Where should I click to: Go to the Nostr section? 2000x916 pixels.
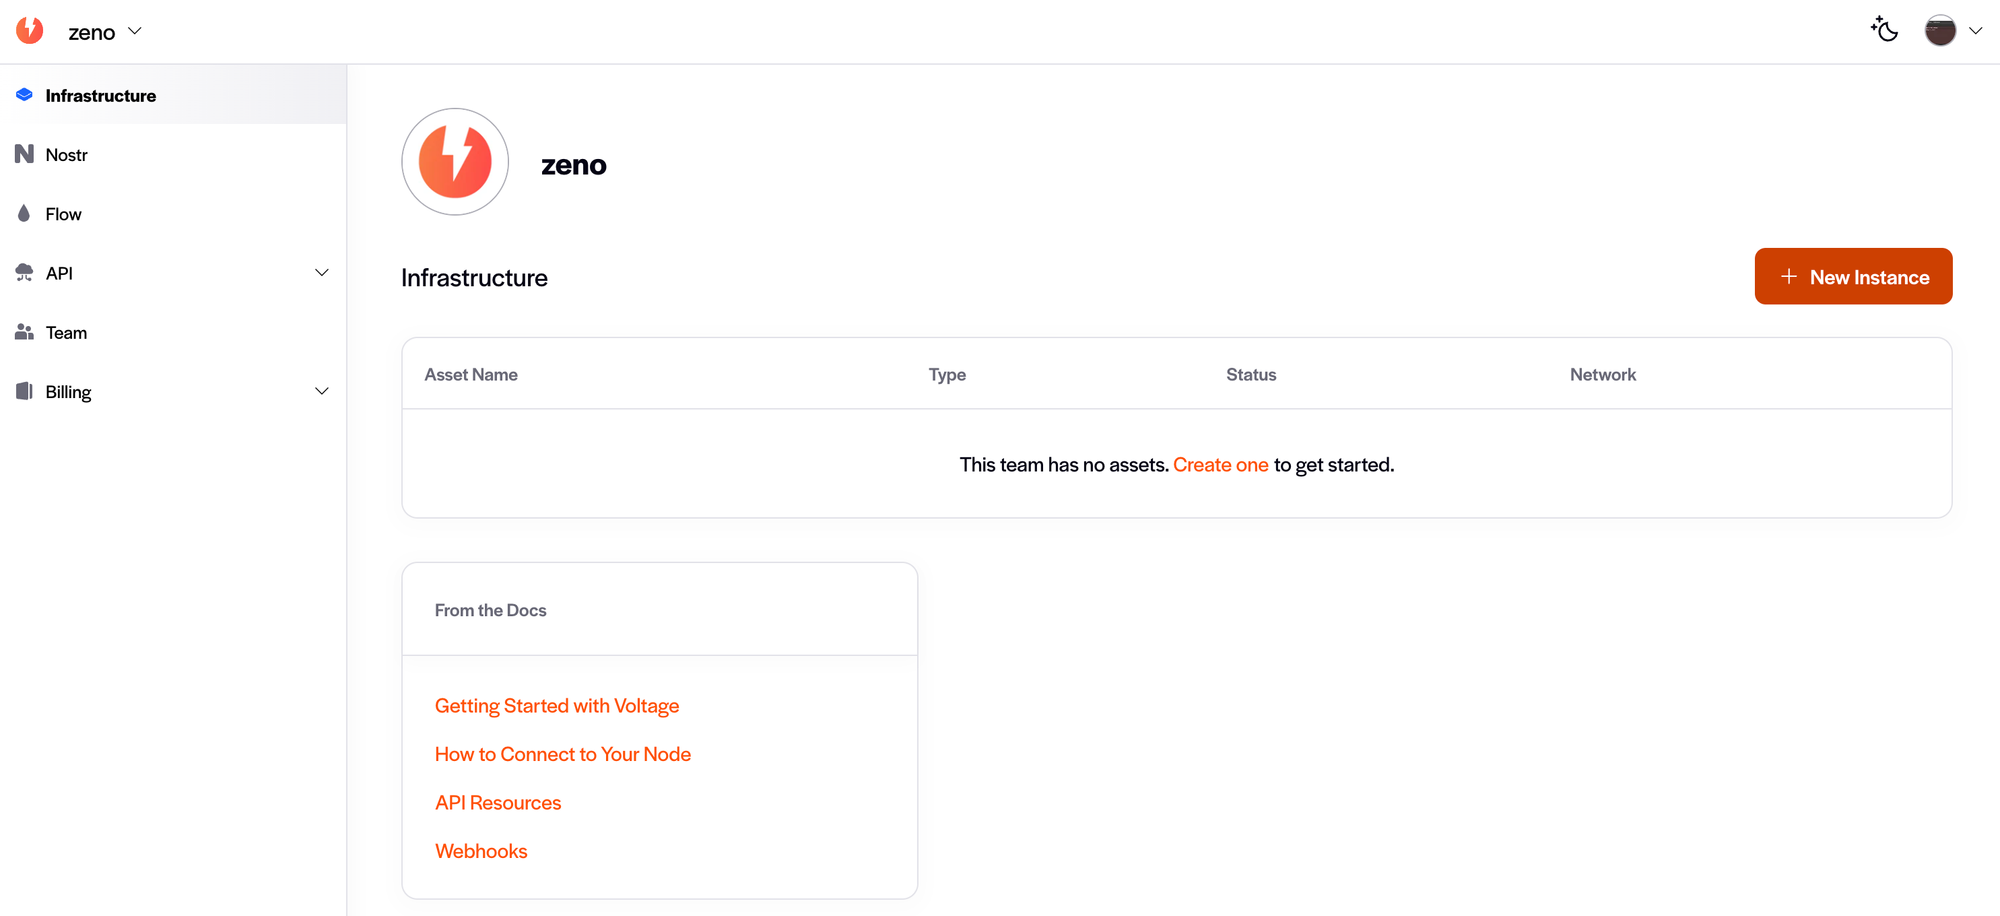(66, 155)
